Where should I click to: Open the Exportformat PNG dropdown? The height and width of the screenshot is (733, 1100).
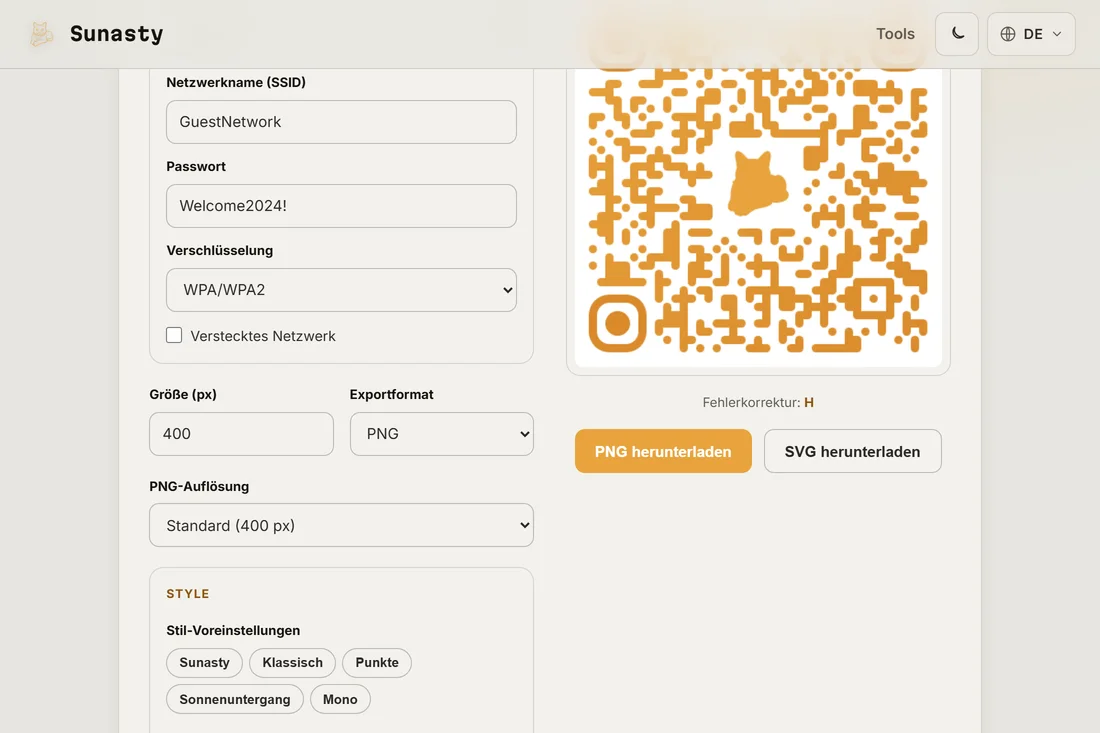(442, 434)
